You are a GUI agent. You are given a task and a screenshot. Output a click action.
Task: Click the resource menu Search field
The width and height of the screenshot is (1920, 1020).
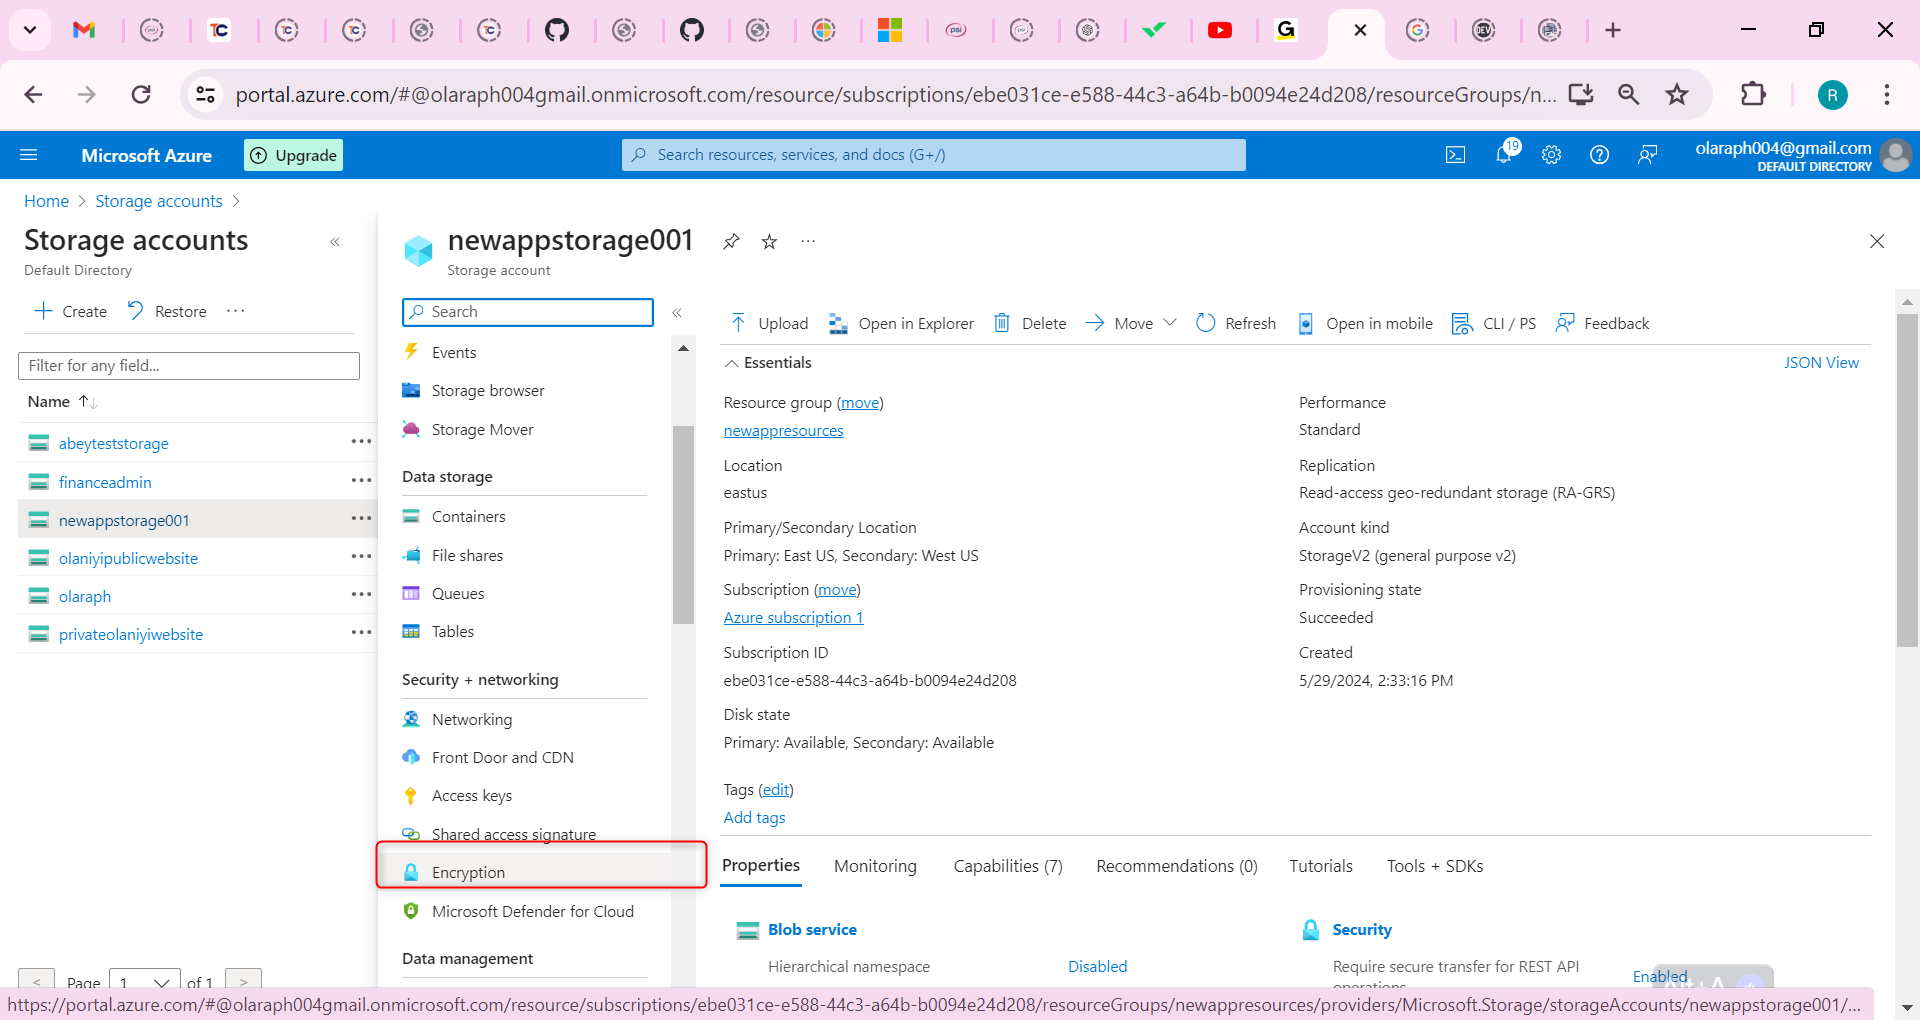528,312
